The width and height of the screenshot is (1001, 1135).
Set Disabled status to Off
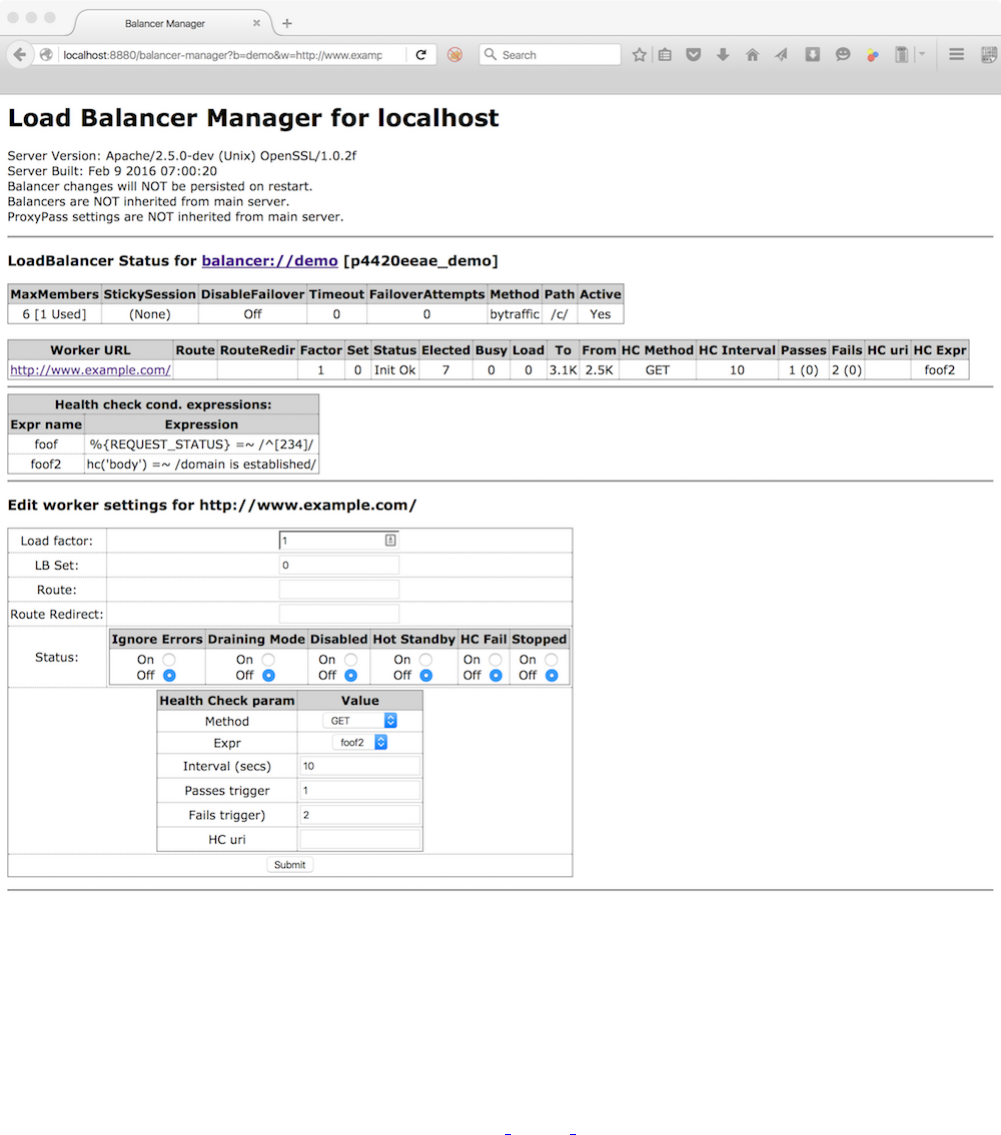[x=351, y=675]
